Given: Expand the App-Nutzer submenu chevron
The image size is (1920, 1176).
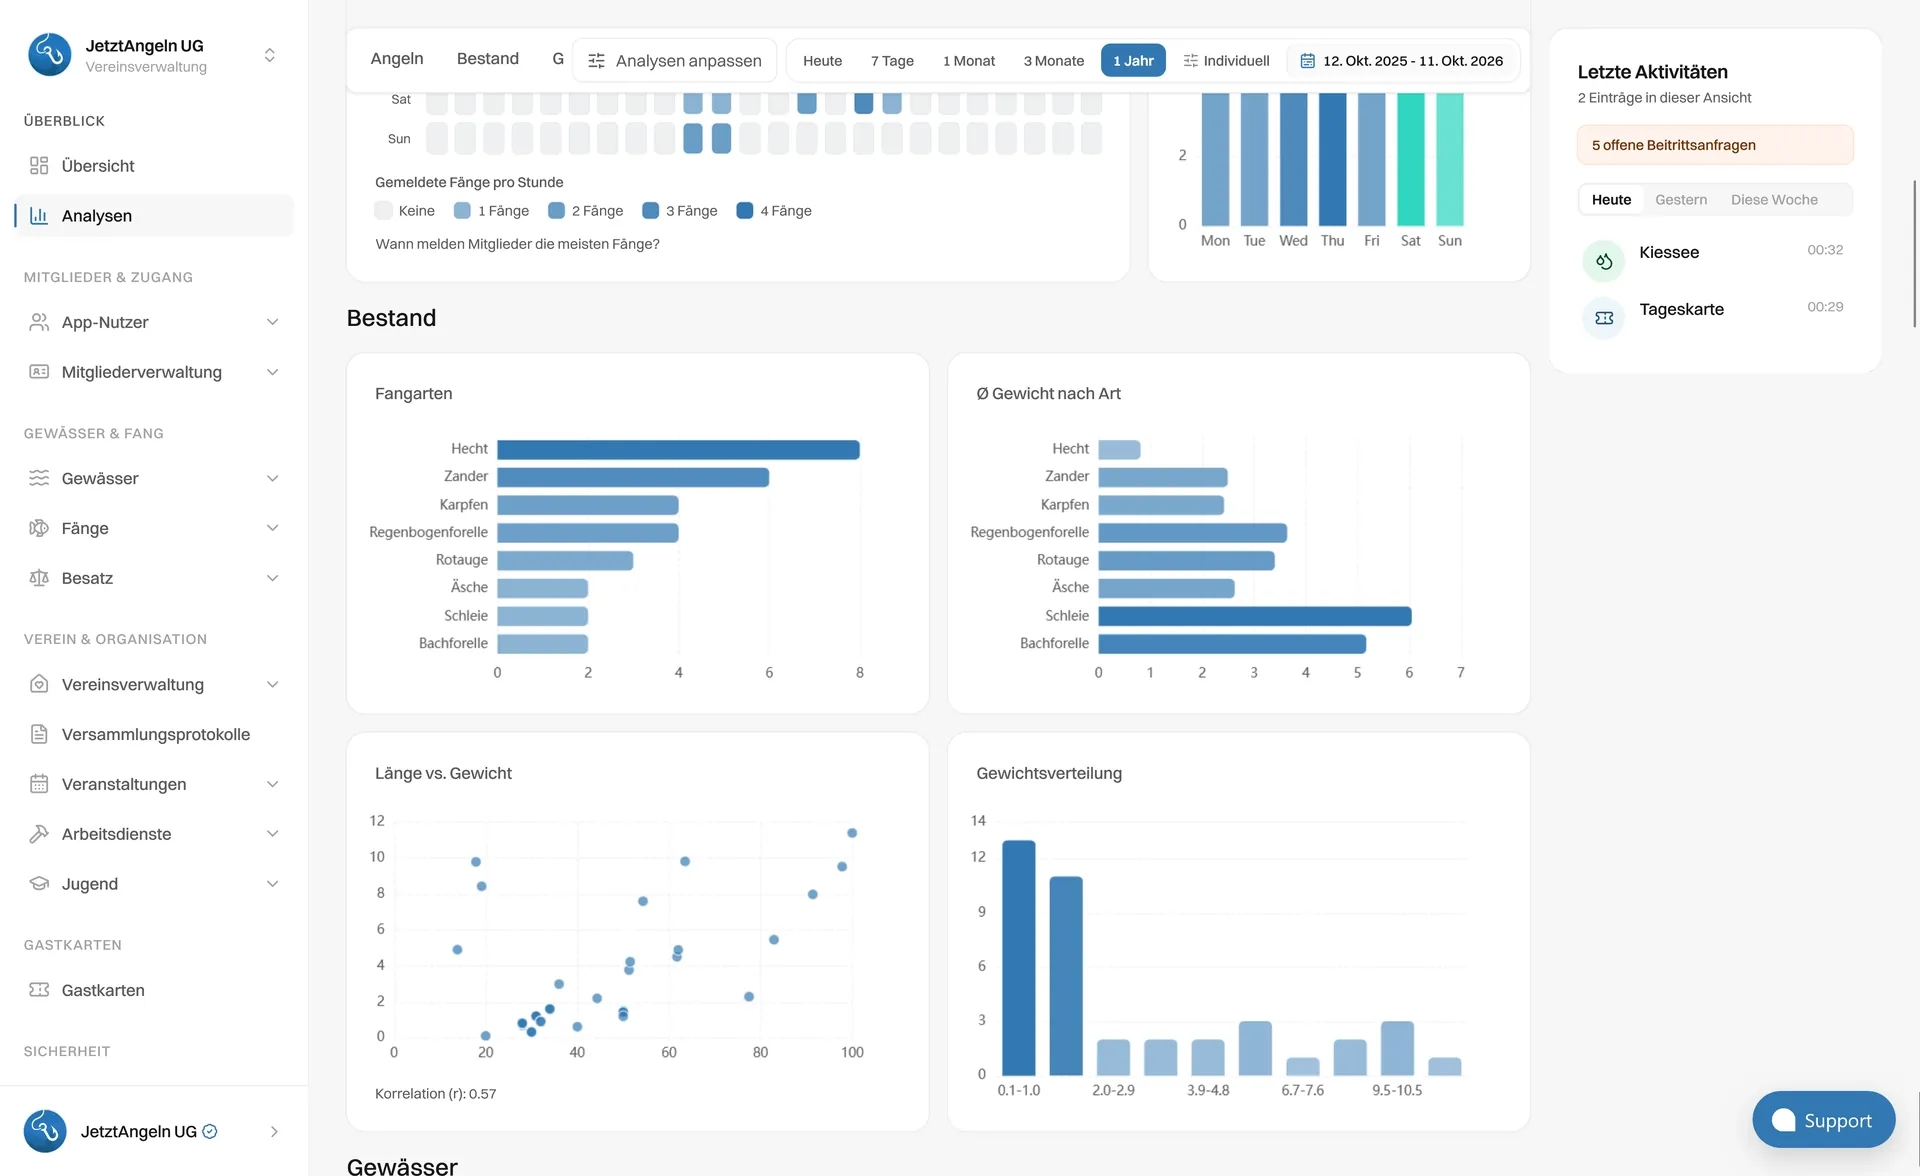Looking at the screenshot, I should [272, 322].
